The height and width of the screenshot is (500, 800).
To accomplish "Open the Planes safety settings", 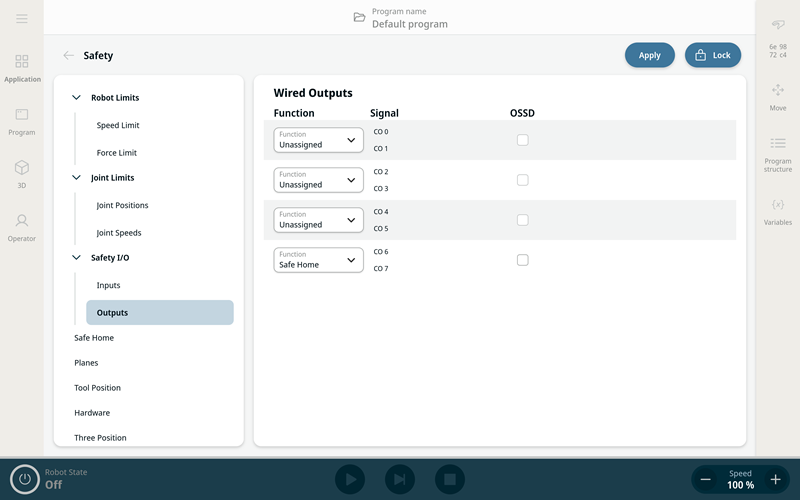I will [86, 363].
